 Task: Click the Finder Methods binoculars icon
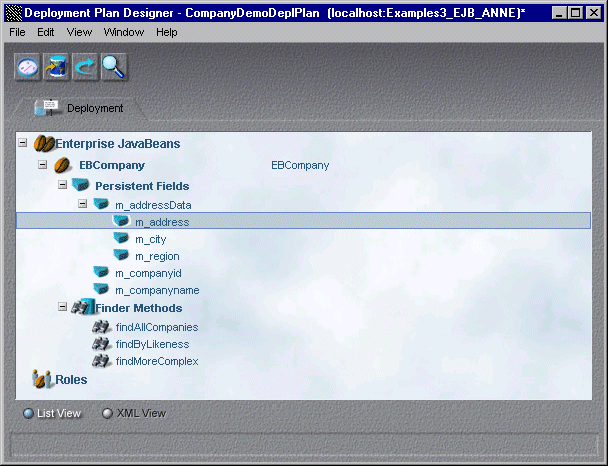tap(83, 307)
